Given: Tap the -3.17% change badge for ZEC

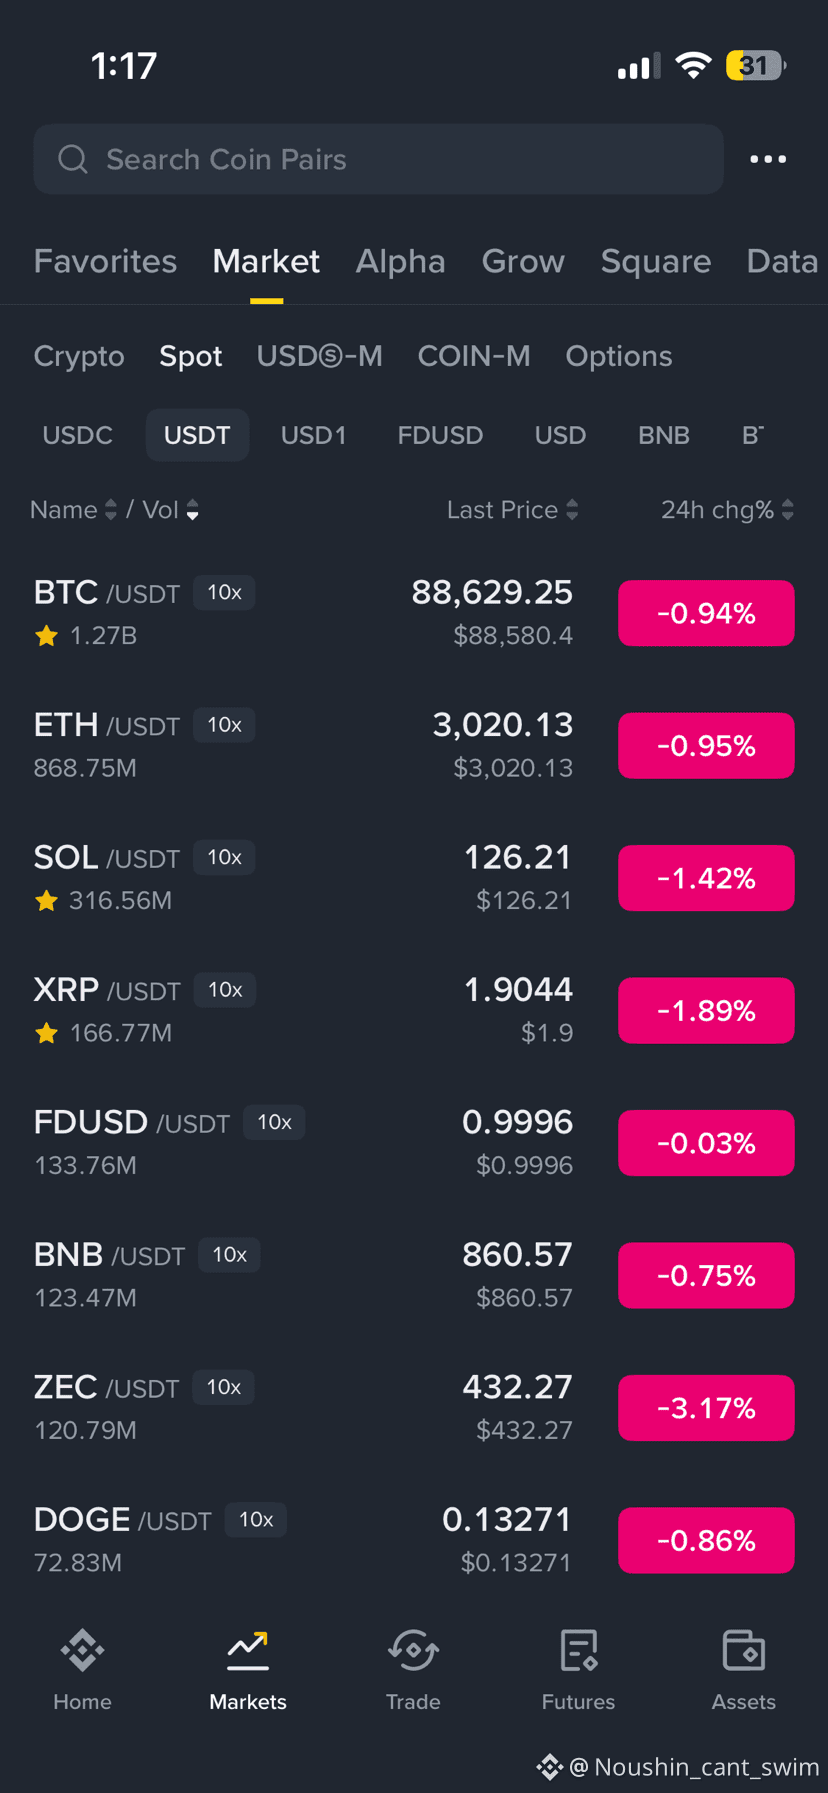Looking at the screenshot, I should tap(706, 1408).
